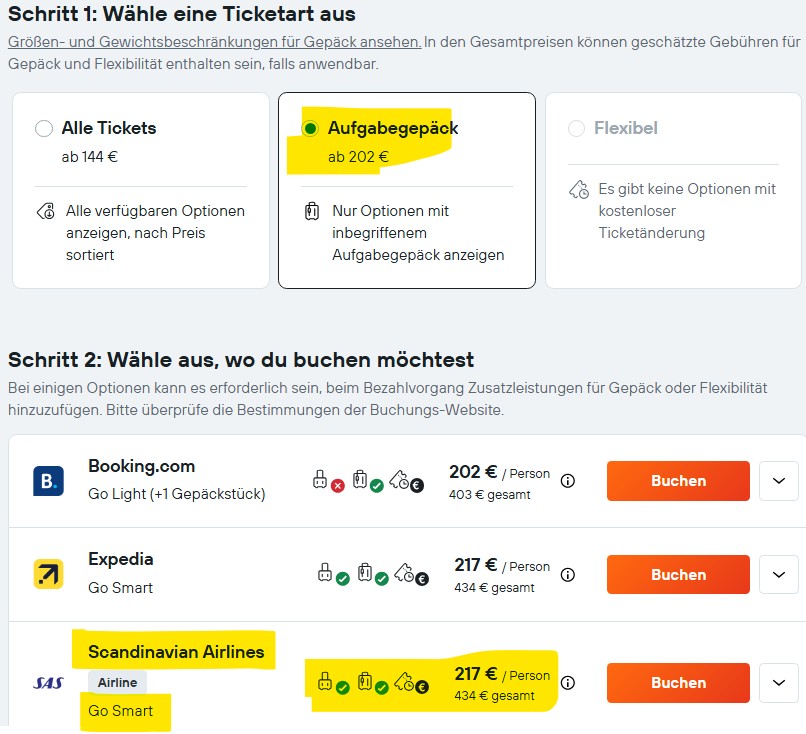The height and width of the screenshot is (734, 806).
Task: Click the SAS airline logo
Action: pos(48,683)
